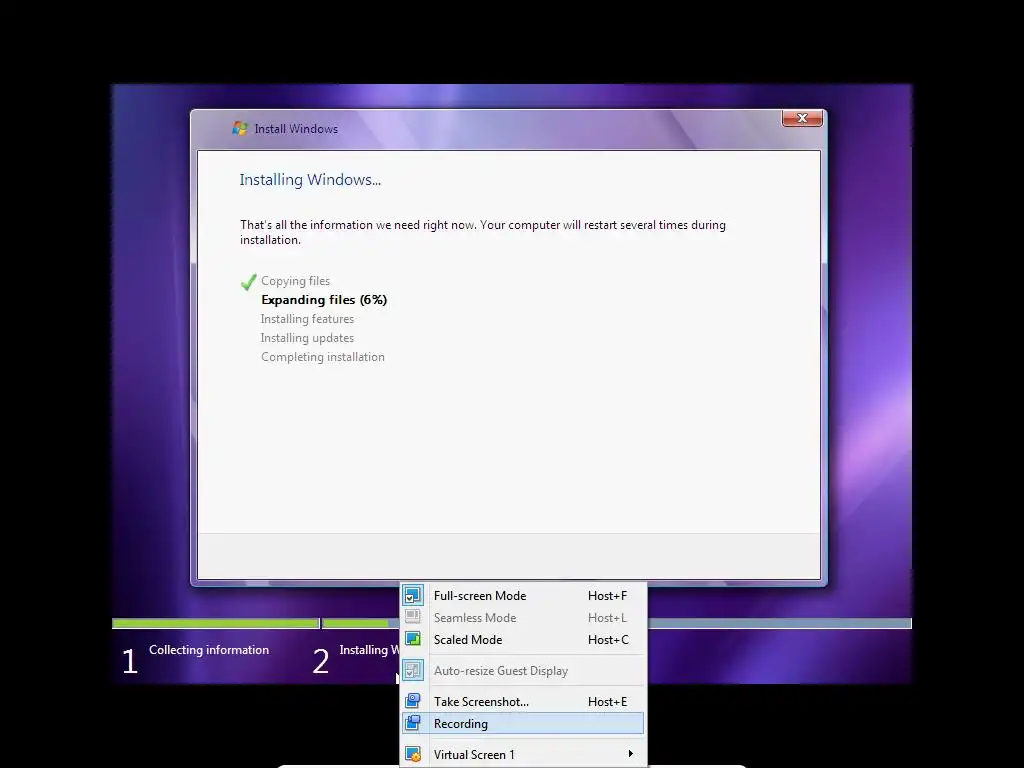This screenshot has height=768, width=1024.
Task: Toggle Auto-resize Guest Display
Action: [x=523, y=671]
